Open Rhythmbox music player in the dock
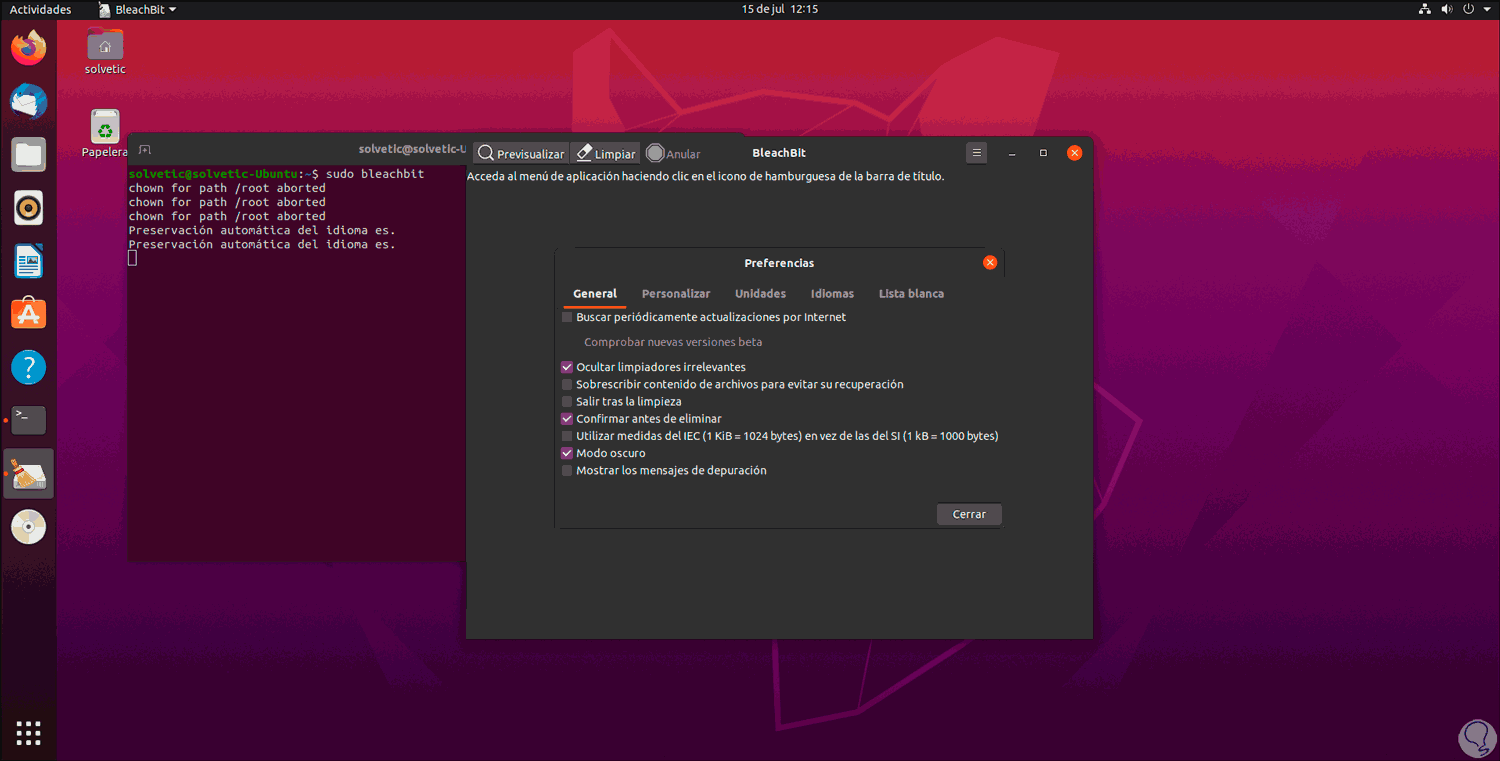The image size is (1500, 761). pos(29,208)
